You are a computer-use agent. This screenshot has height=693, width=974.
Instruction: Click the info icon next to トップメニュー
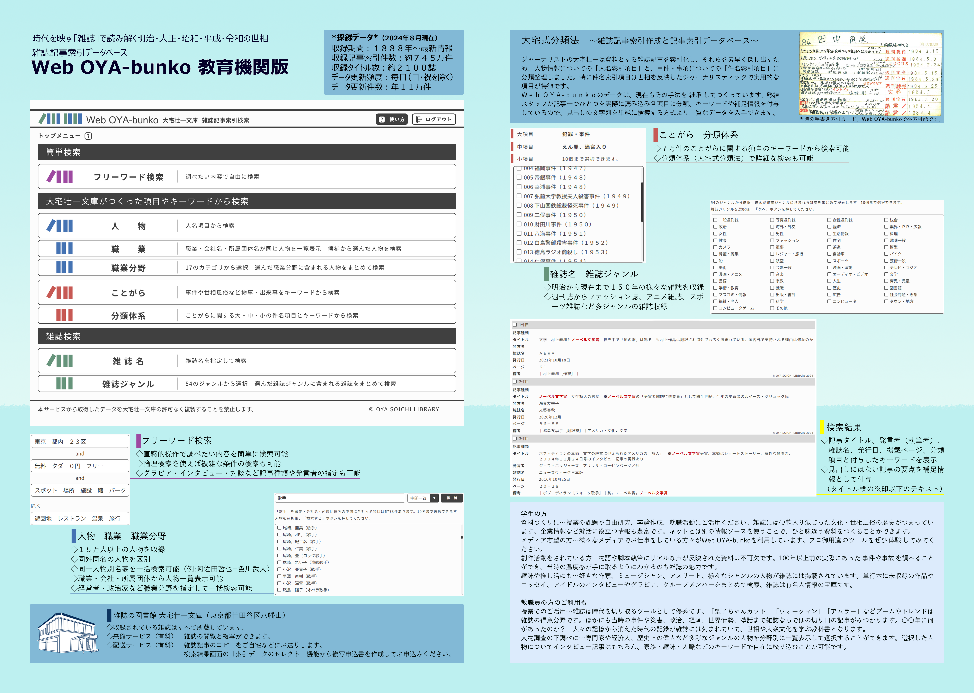(88, 136)
